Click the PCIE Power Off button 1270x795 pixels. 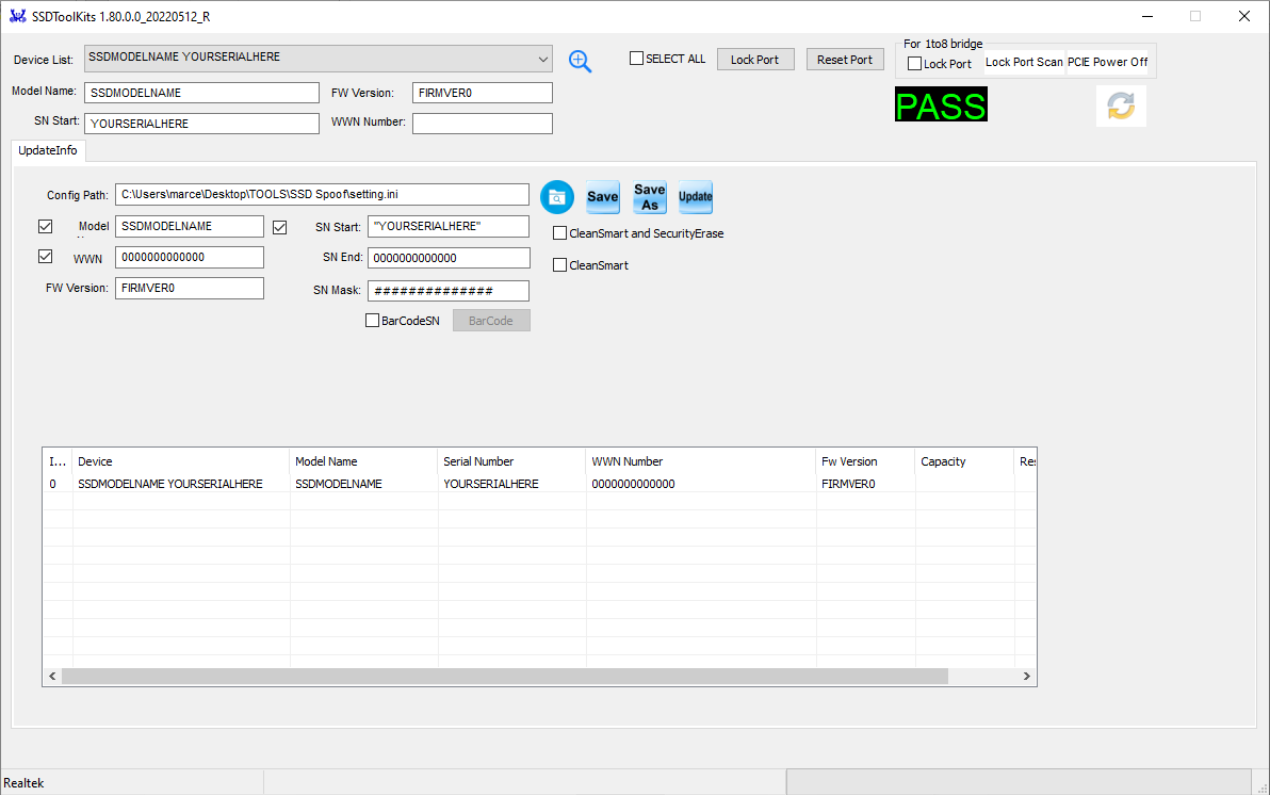1108,62
